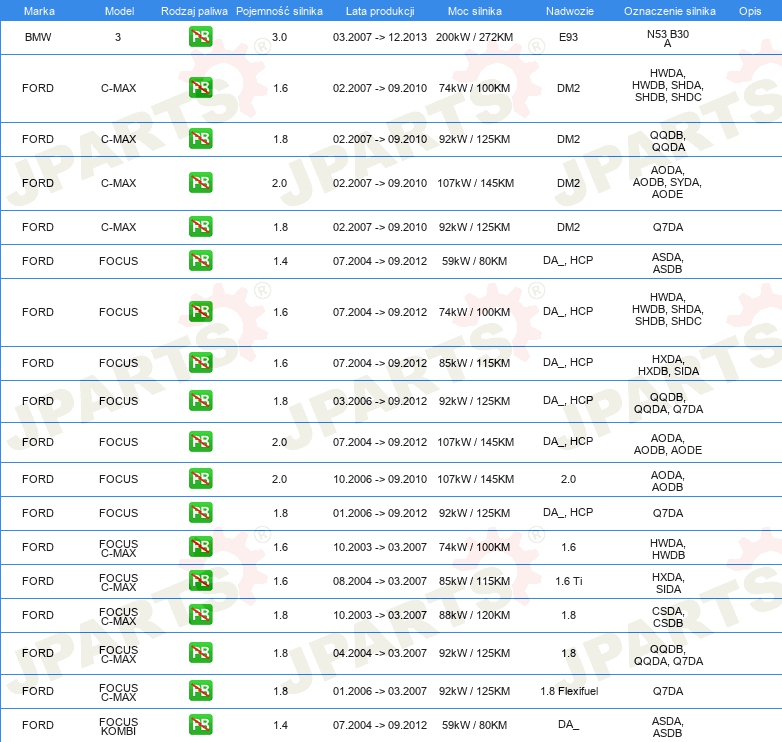
Task: Select the DM2 body cell in the C-MAX 2.0 row
Action: point(568,183)
